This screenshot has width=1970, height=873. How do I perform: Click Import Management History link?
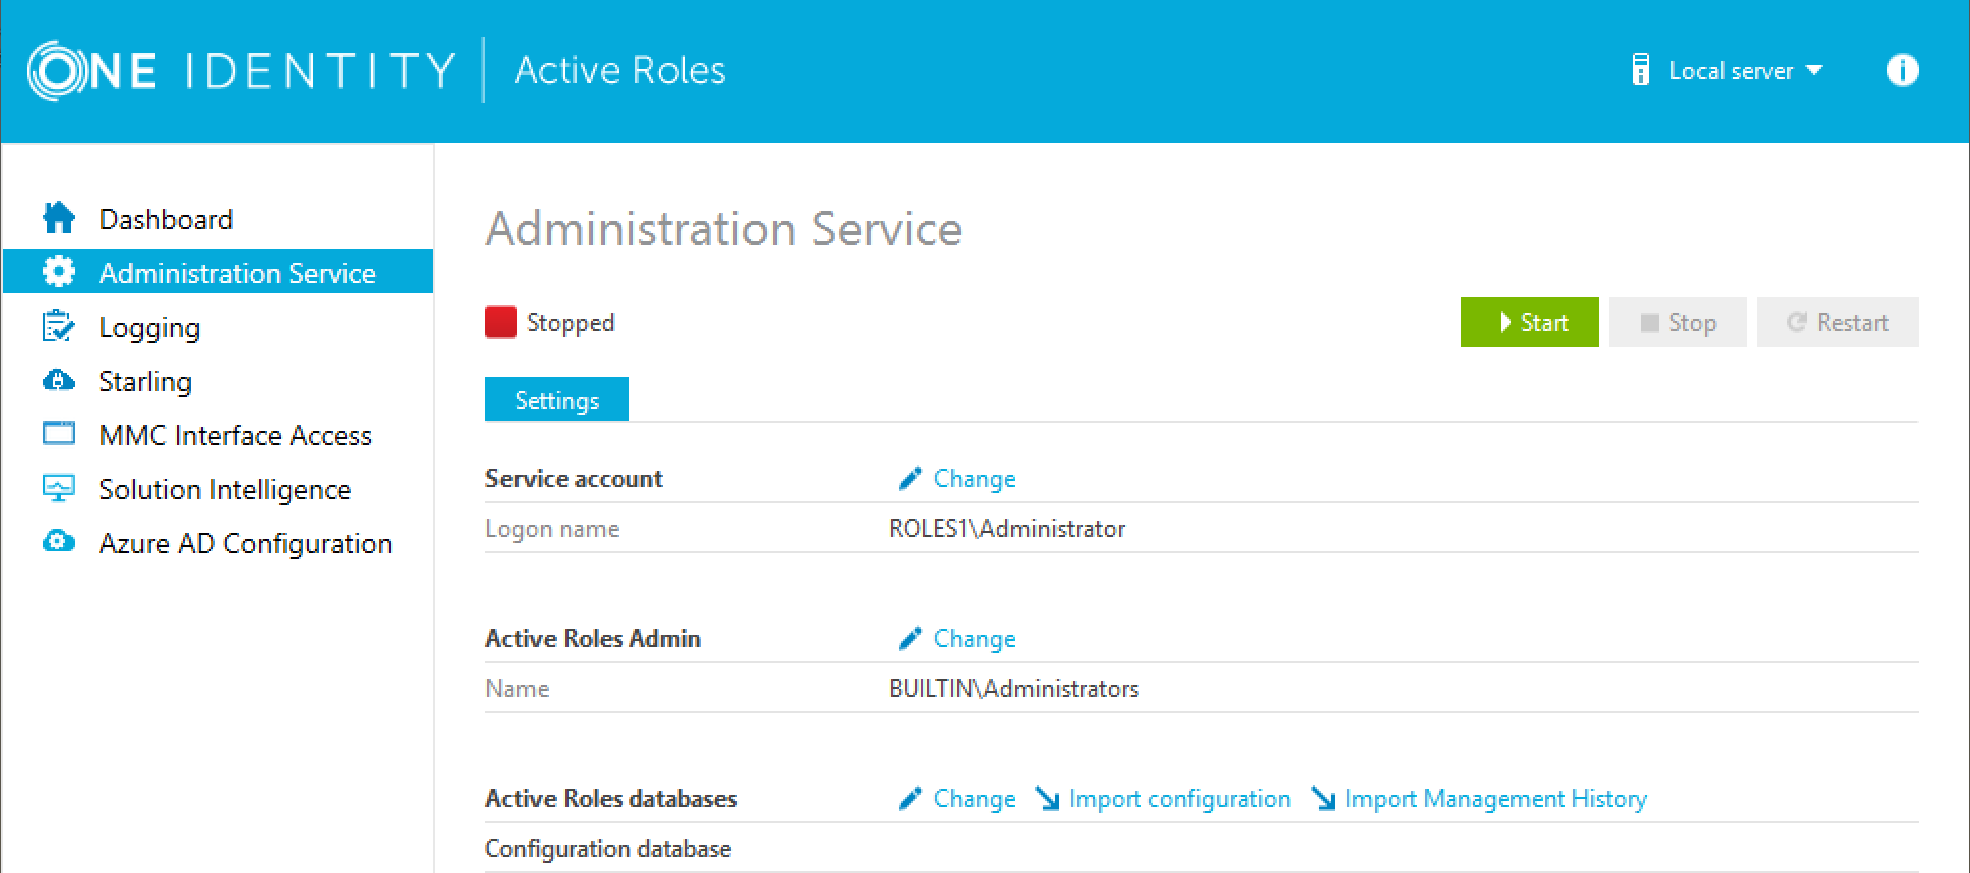[x=1495, y=799]
